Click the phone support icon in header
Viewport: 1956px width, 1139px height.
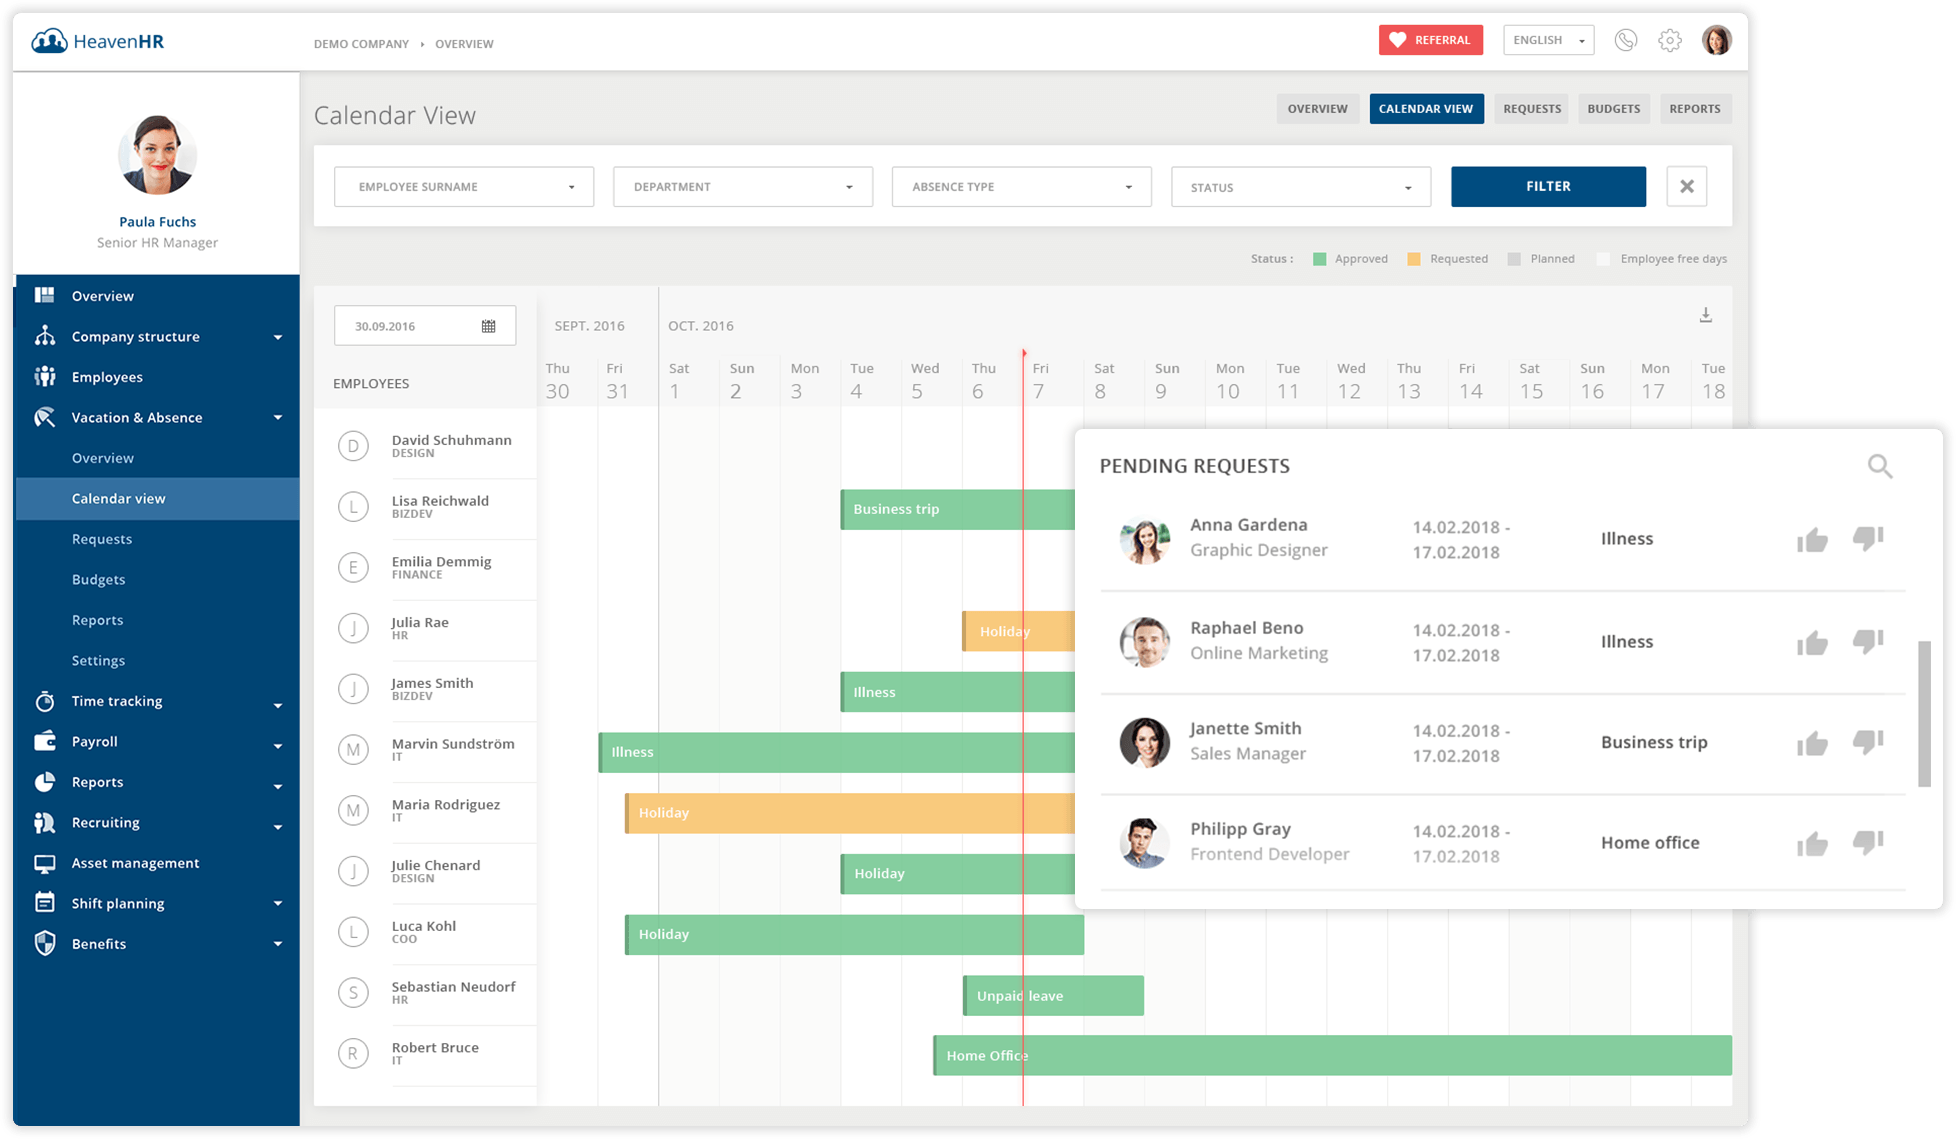1626,40
